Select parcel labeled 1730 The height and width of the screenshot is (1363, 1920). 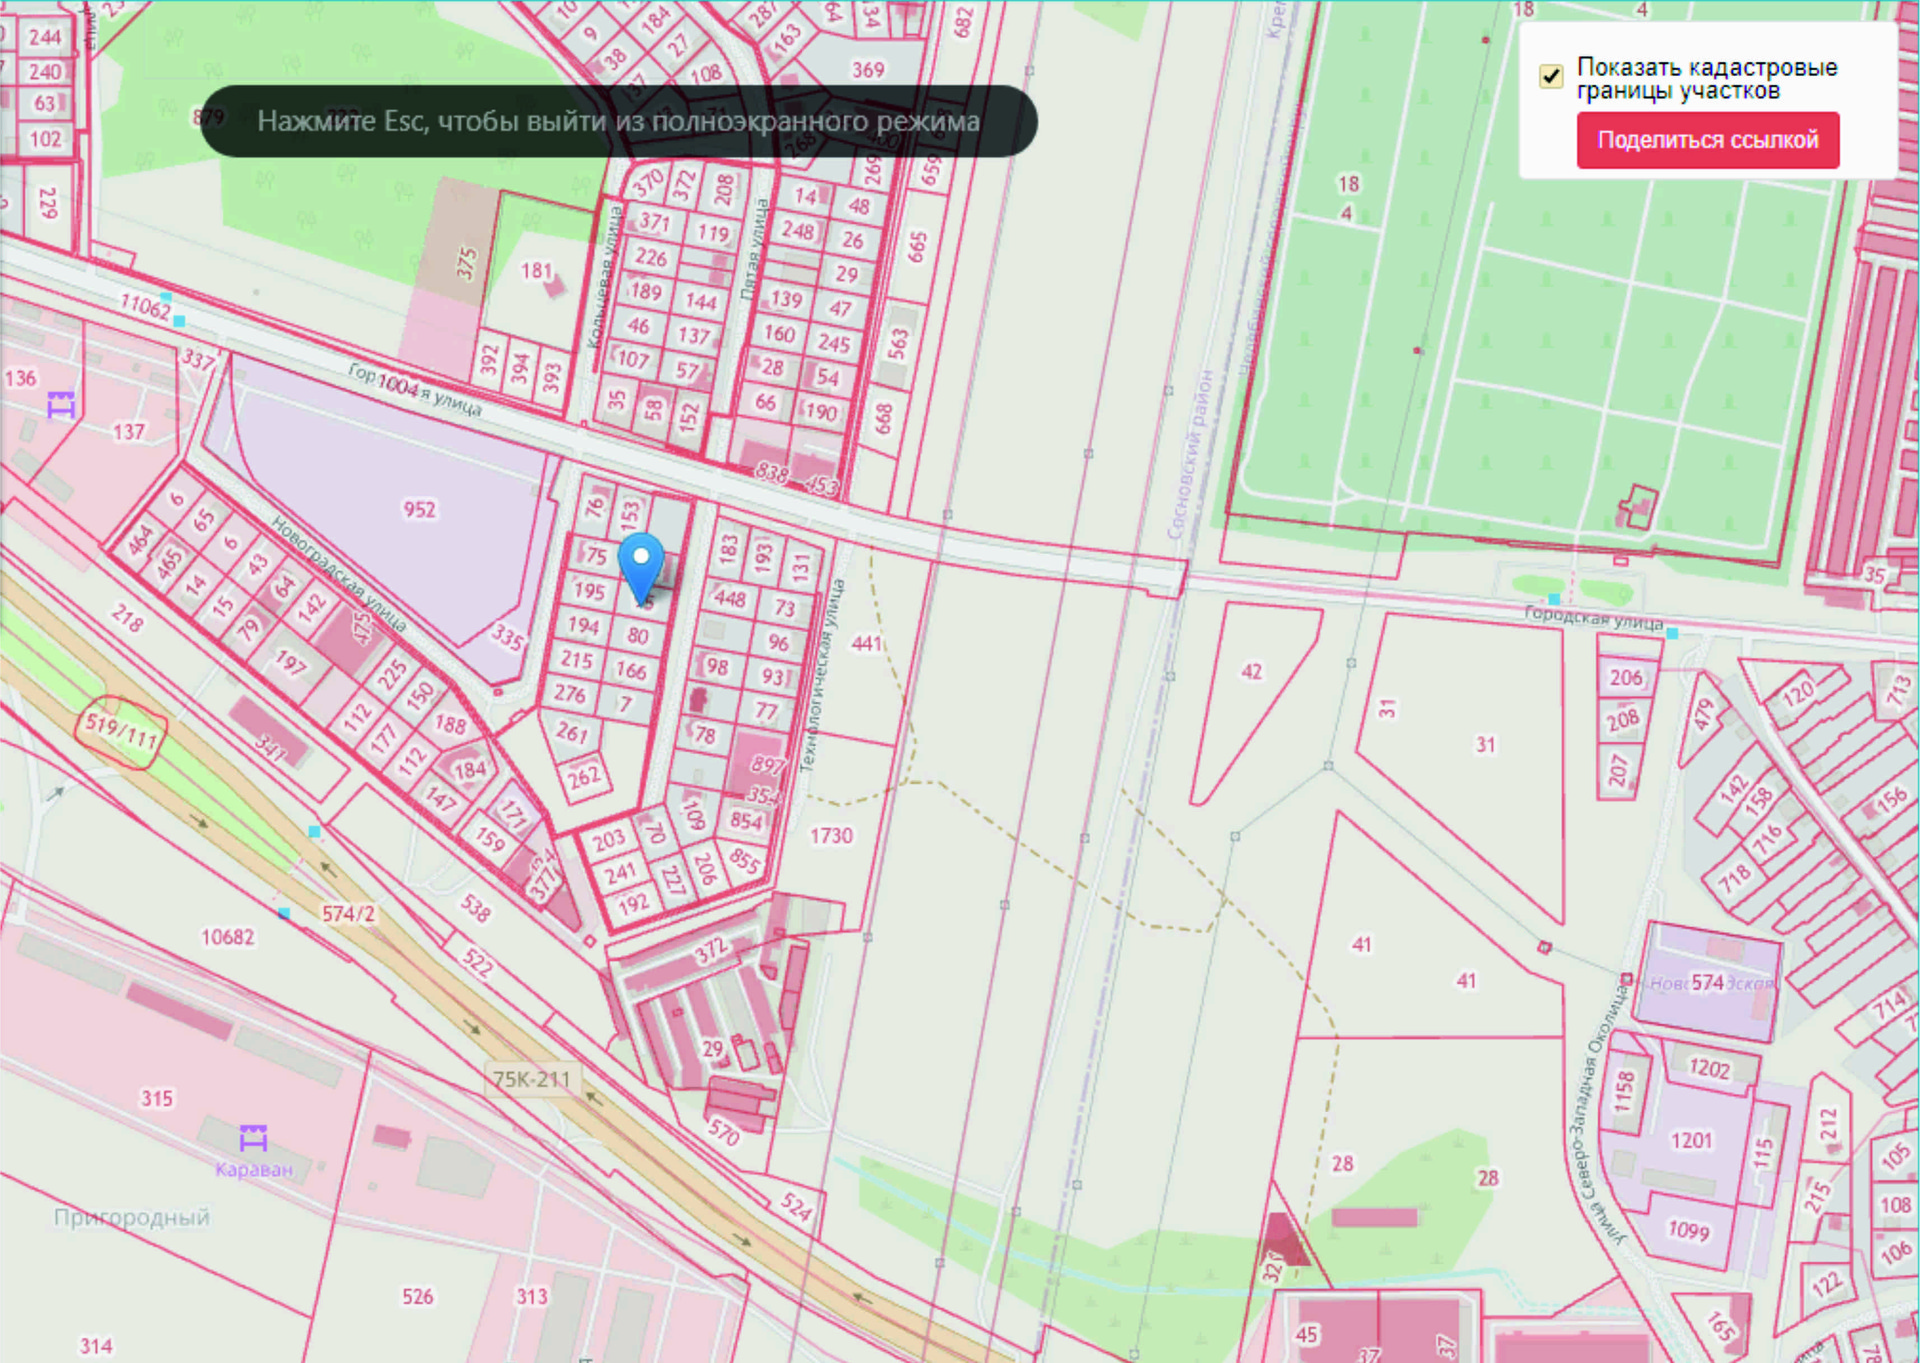pos(831,836)
